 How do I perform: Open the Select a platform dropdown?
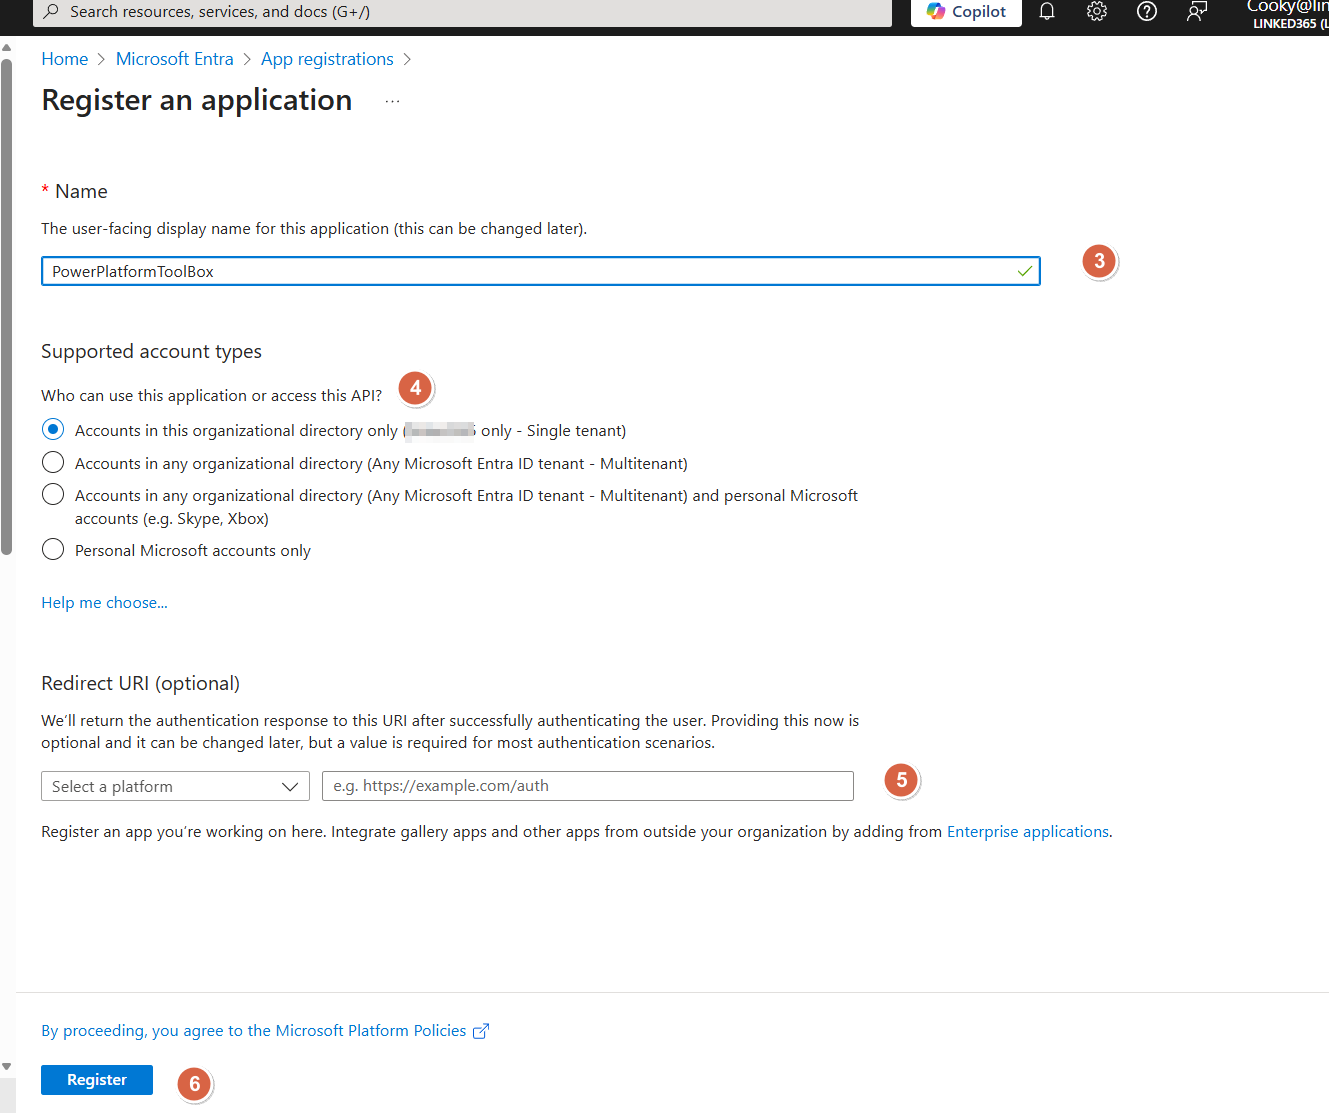point(175,786)
